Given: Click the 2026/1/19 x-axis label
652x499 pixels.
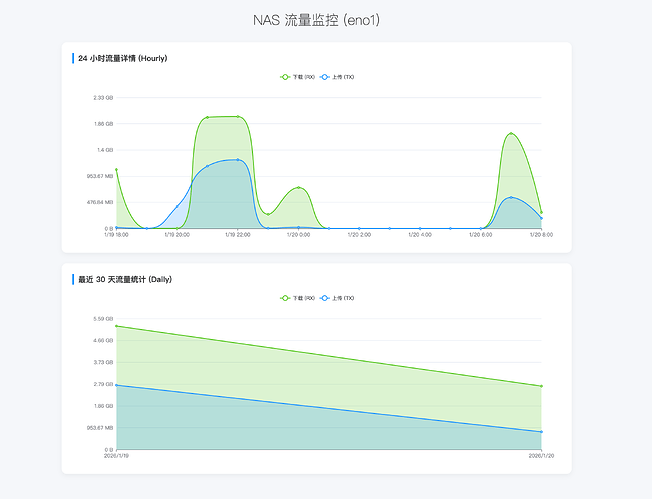Looking at the screenshot, I should pyautogui.click(x=116, y=456).
